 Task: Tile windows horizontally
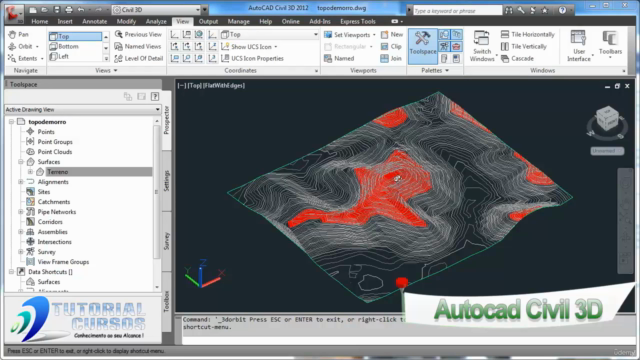(528, 35)
